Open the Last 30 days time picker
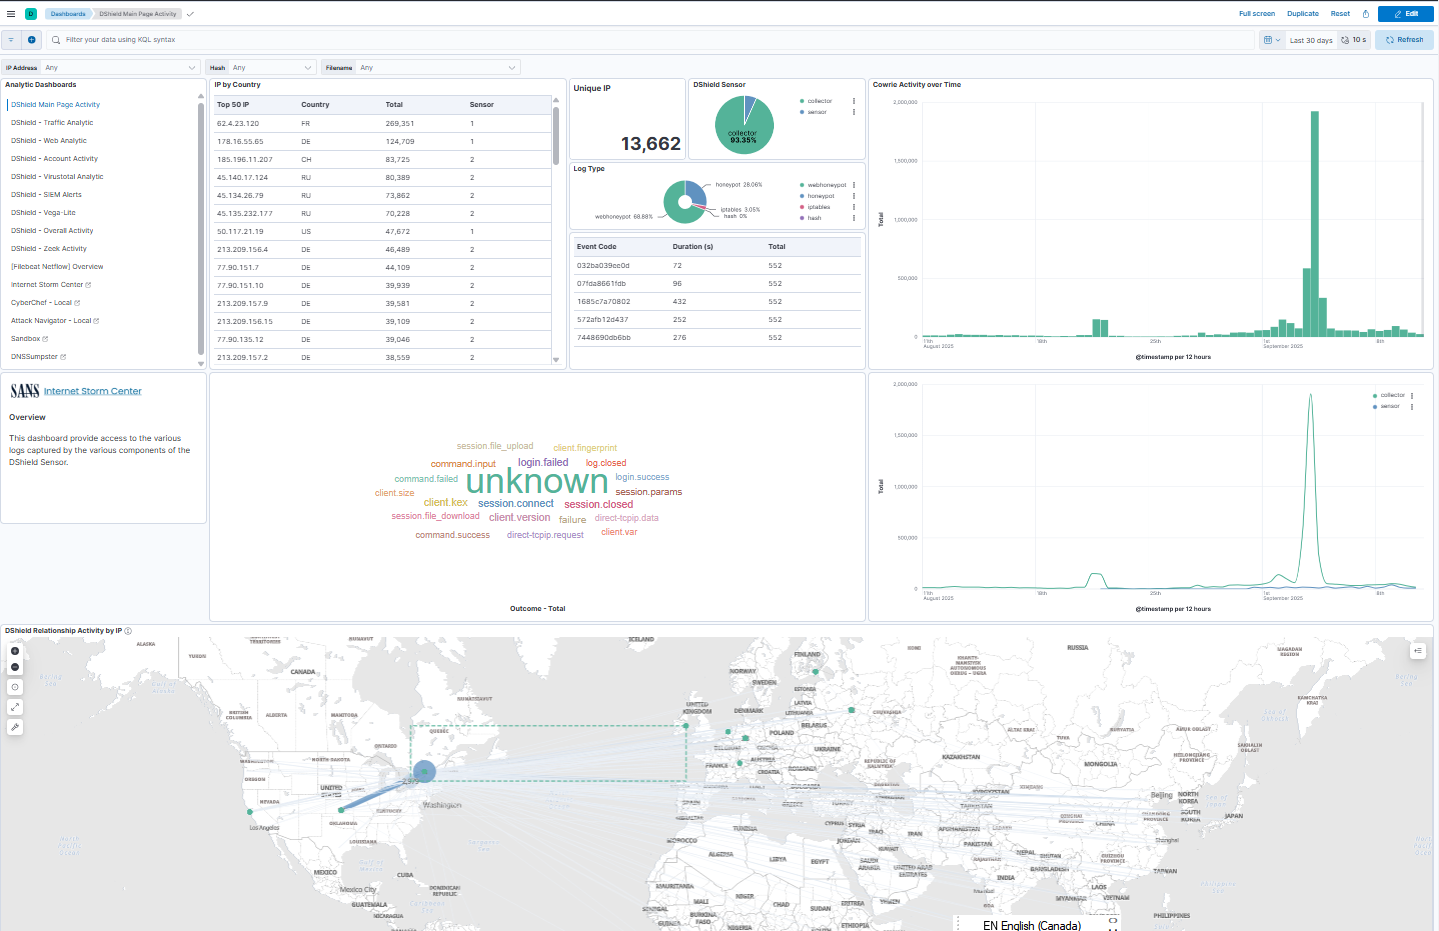This screenshot has height=931, width=1439. [x=1310, y=40]
